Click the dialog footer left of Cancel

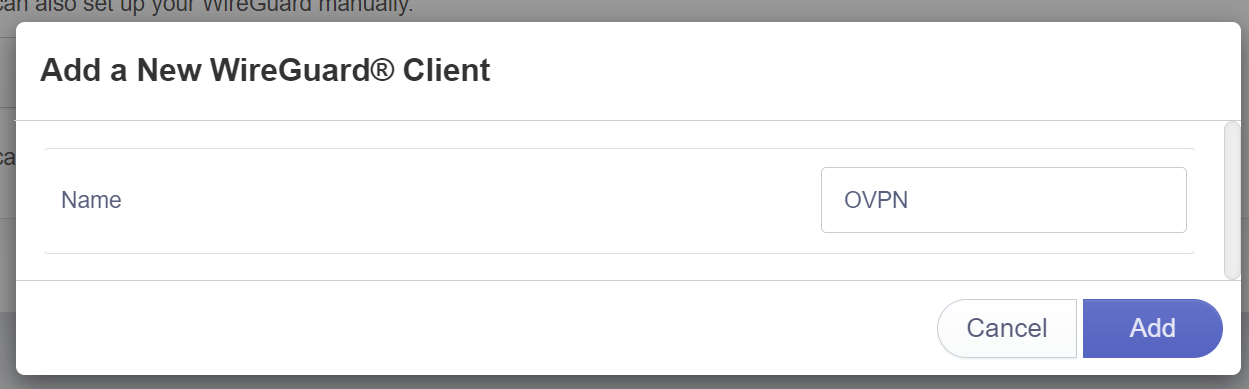click(476, 328)
